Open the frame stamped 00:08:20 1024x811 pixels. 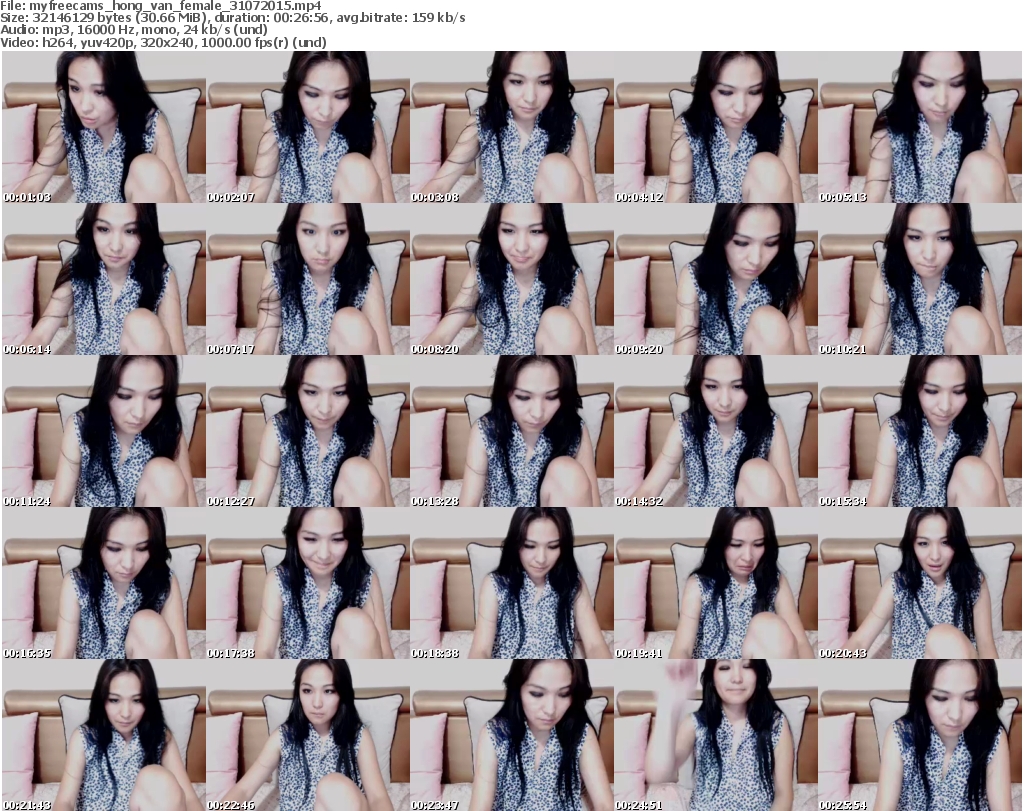point(512,279)
